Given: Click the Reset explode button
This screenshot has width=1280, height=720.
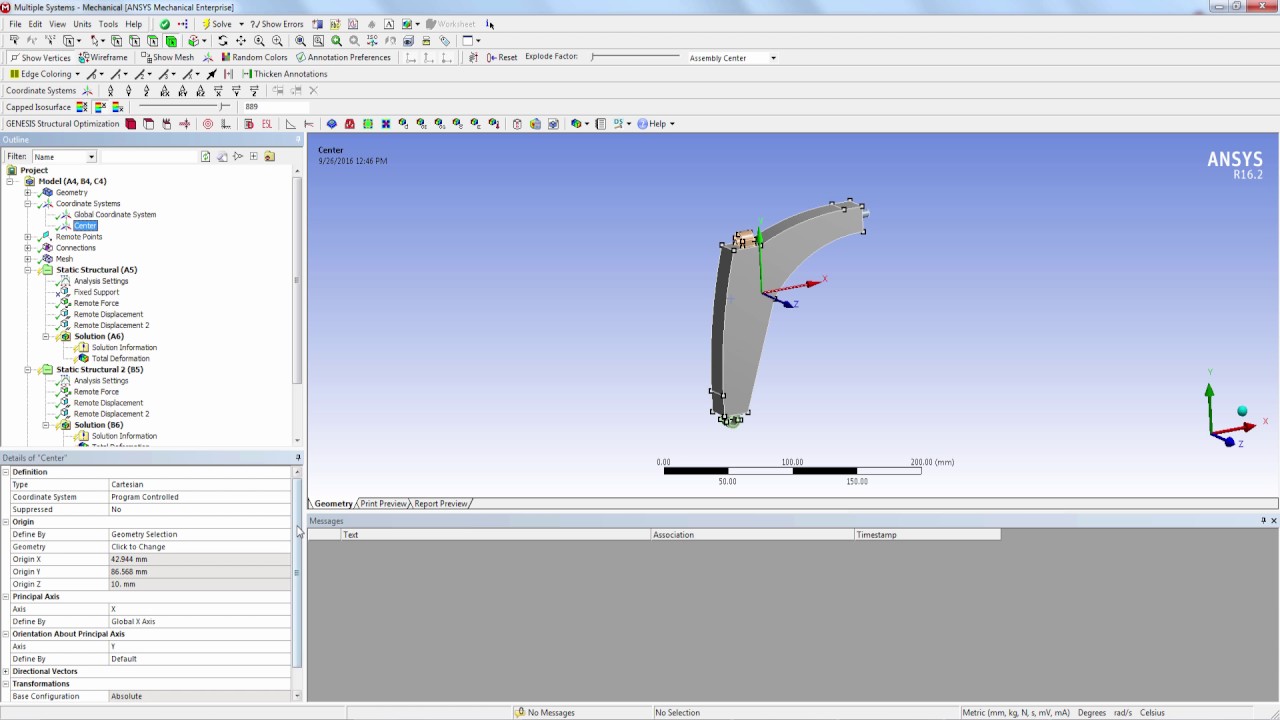Looking at the screenshot, I should [x=502, y=58].
